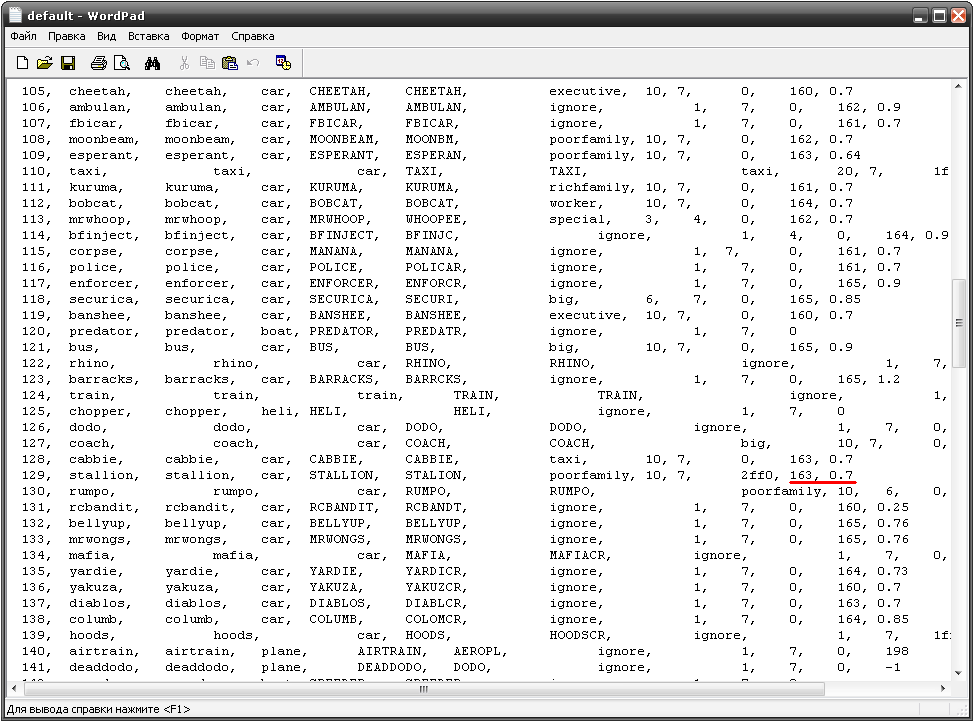
Task: Insert date and time via toolbar
Action: coord(283,63)
